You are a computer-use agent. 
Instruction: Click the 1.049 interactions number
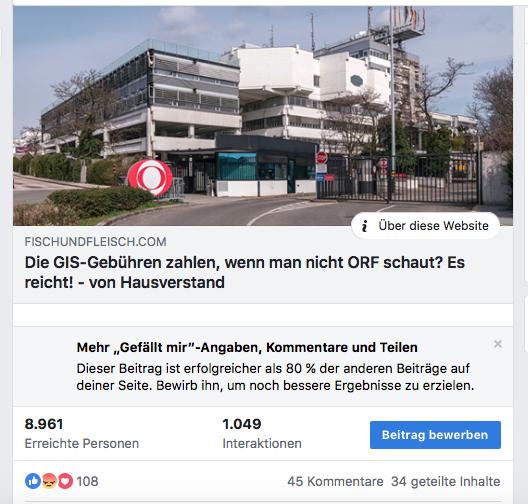(242, 424)
